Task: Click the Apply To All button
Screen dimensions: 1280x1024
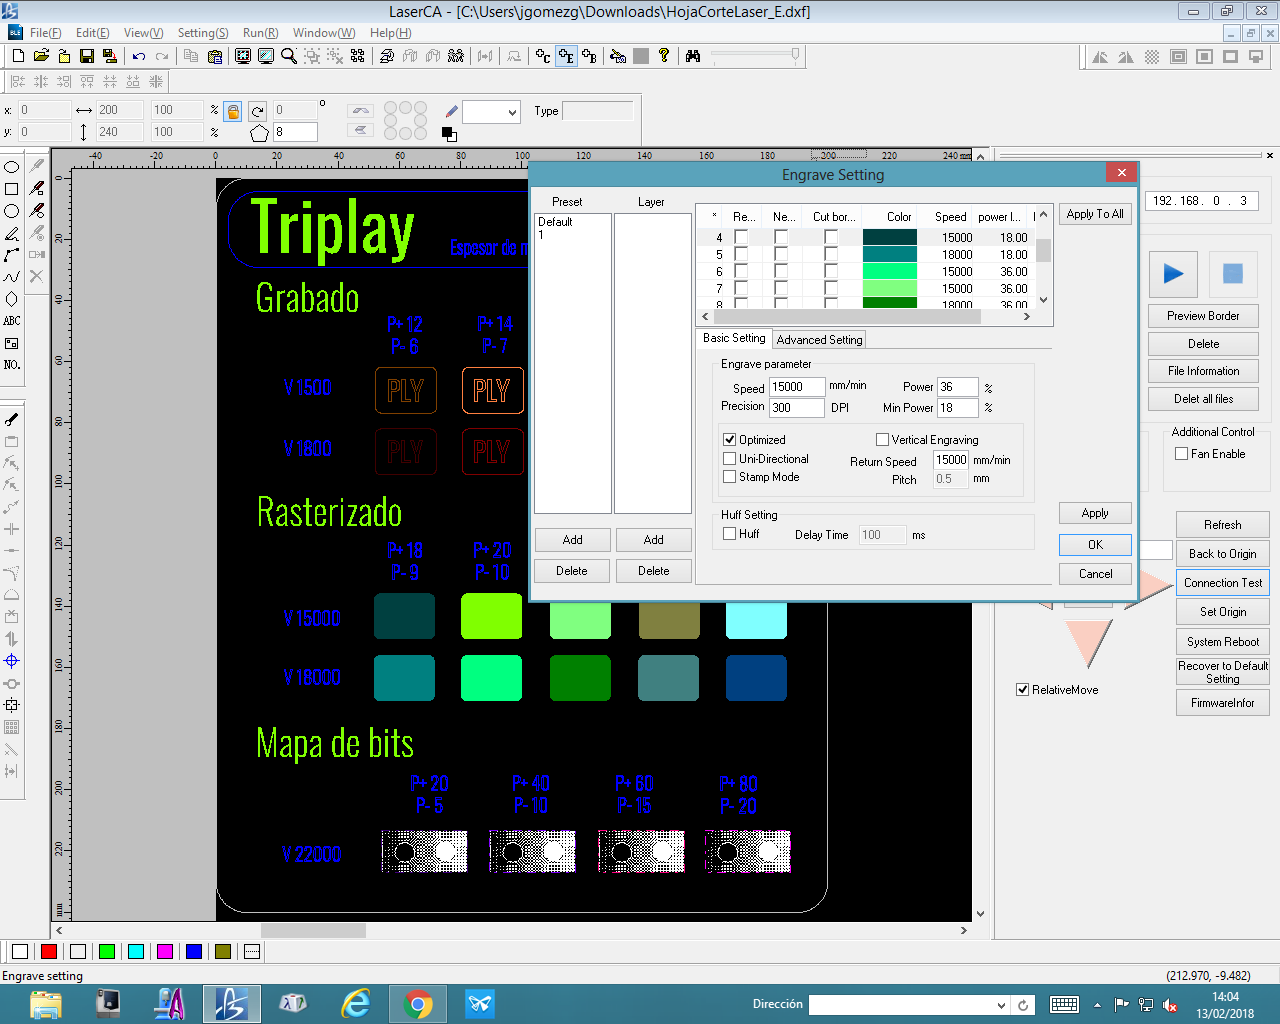Action: tap(1095, 214)
